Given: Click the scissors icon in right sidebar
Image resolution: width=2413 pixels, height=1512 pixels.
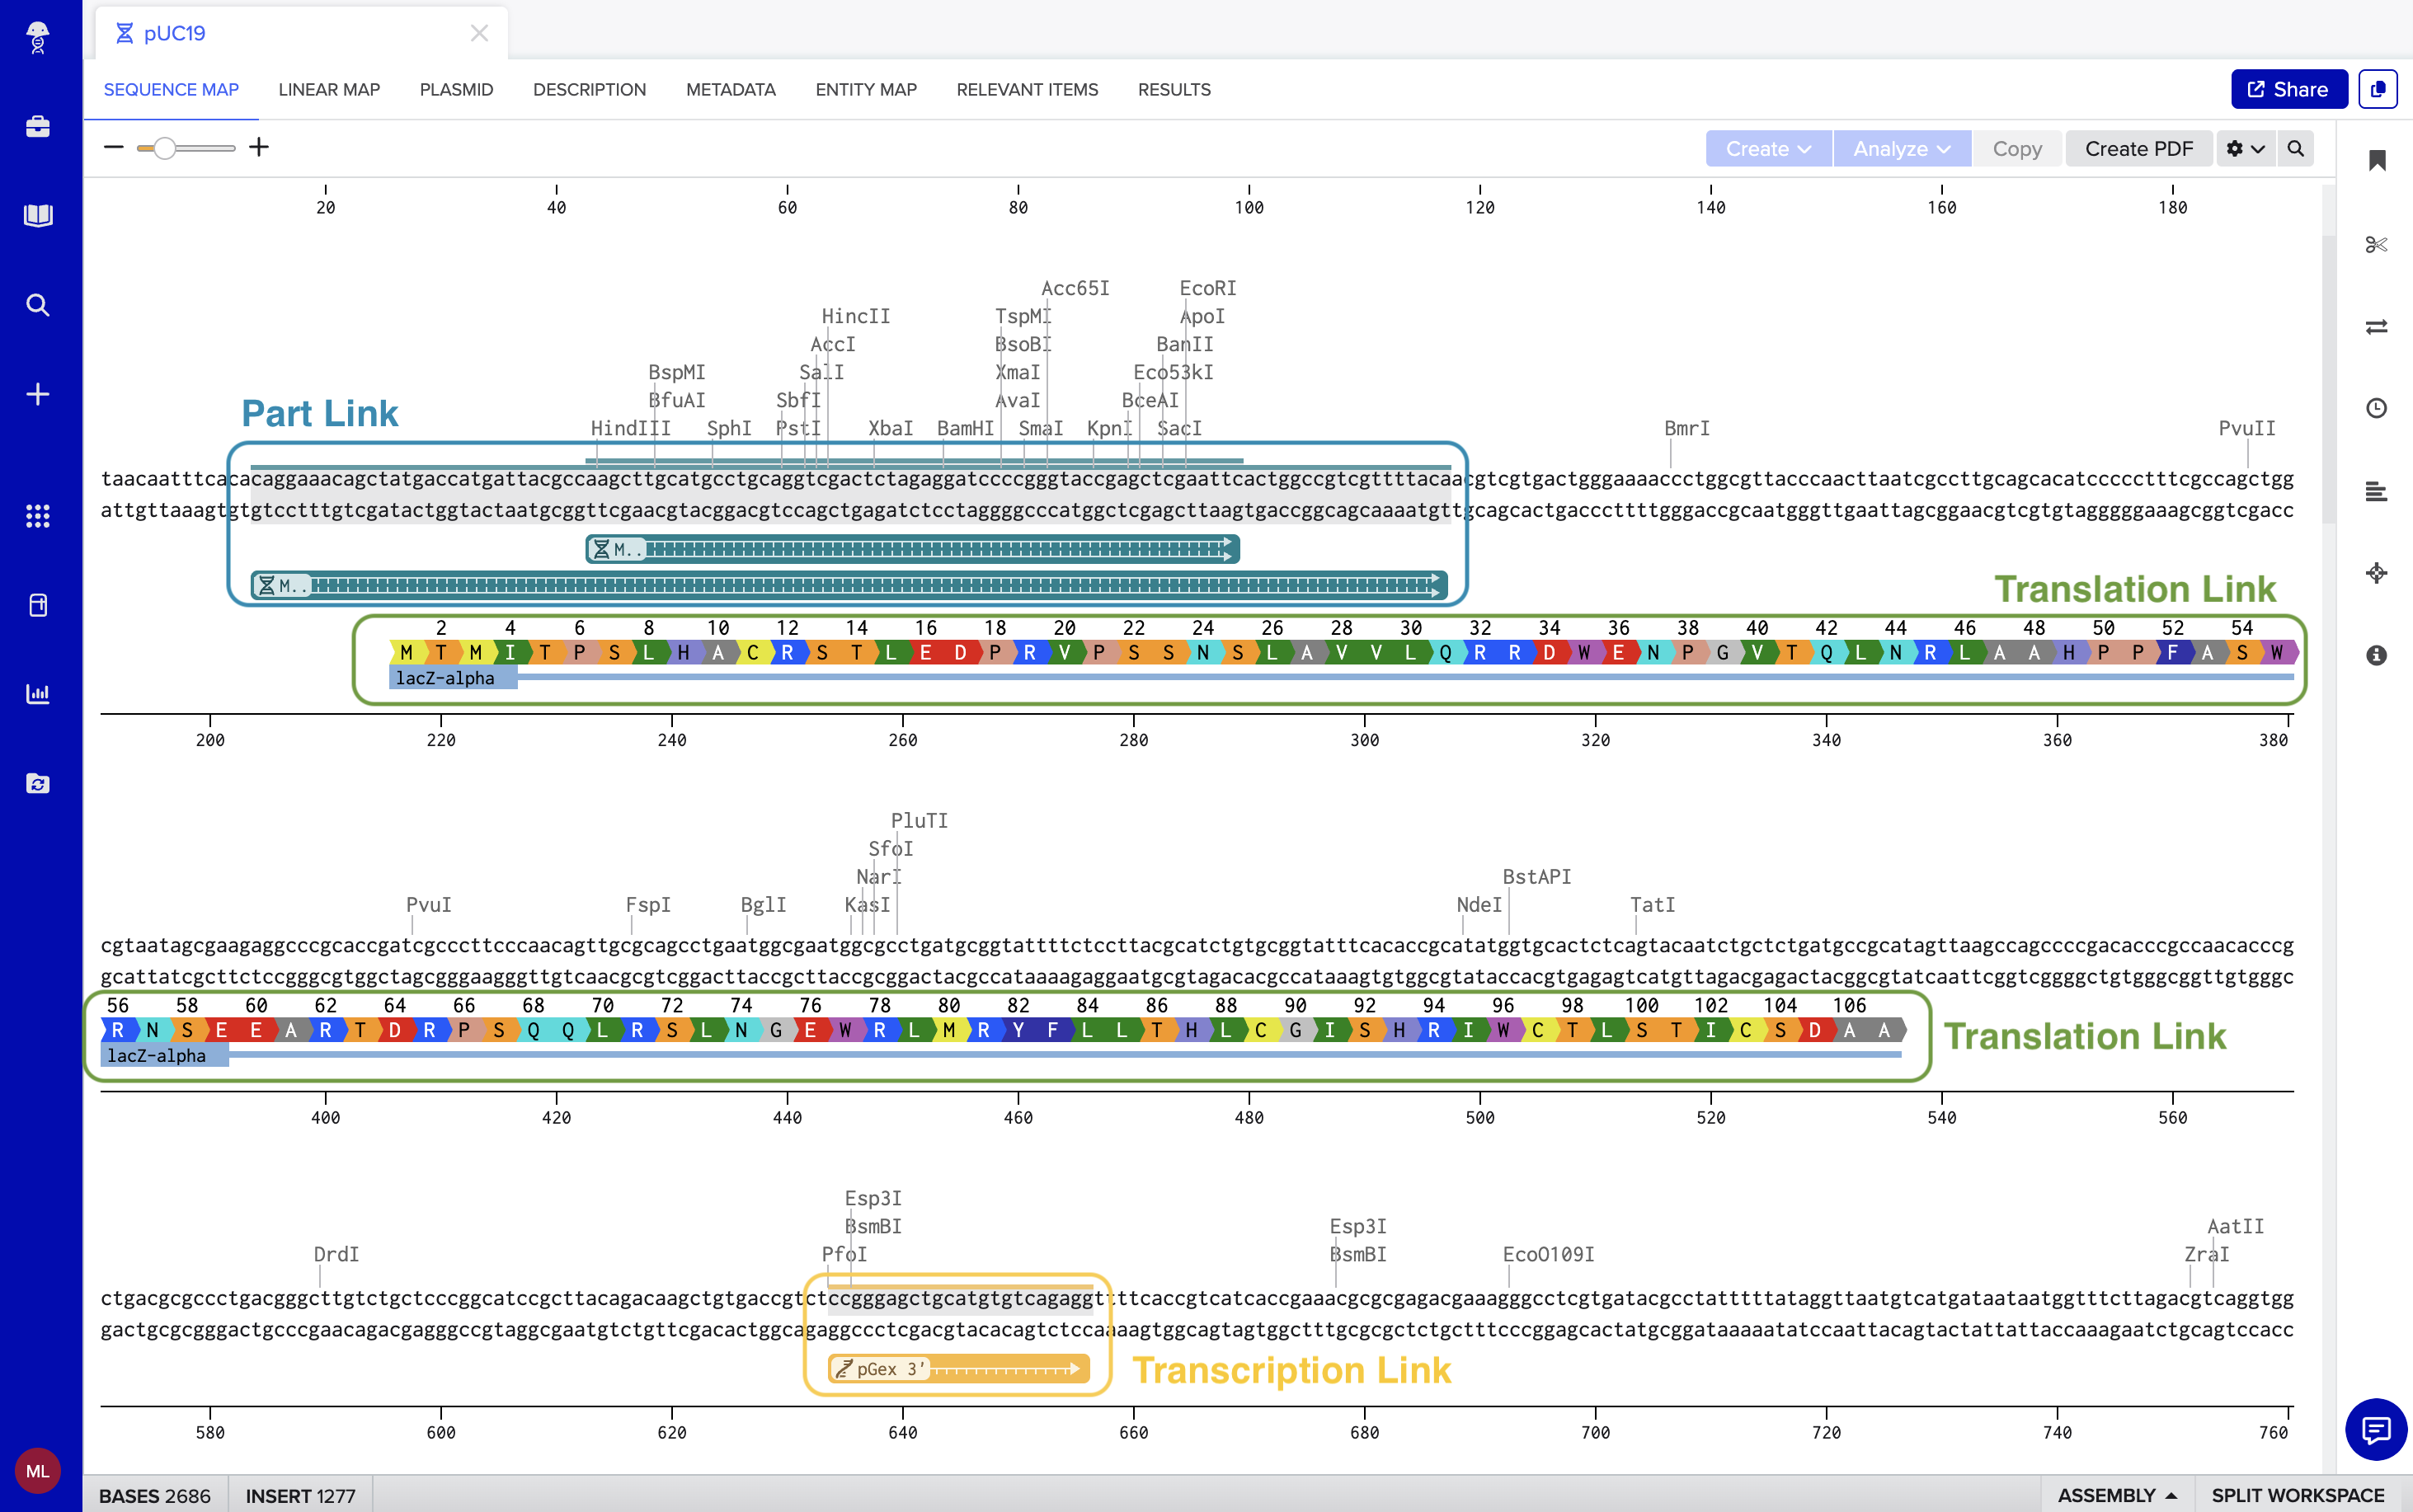Looking at the screenshot, I should coord(2376,245).
